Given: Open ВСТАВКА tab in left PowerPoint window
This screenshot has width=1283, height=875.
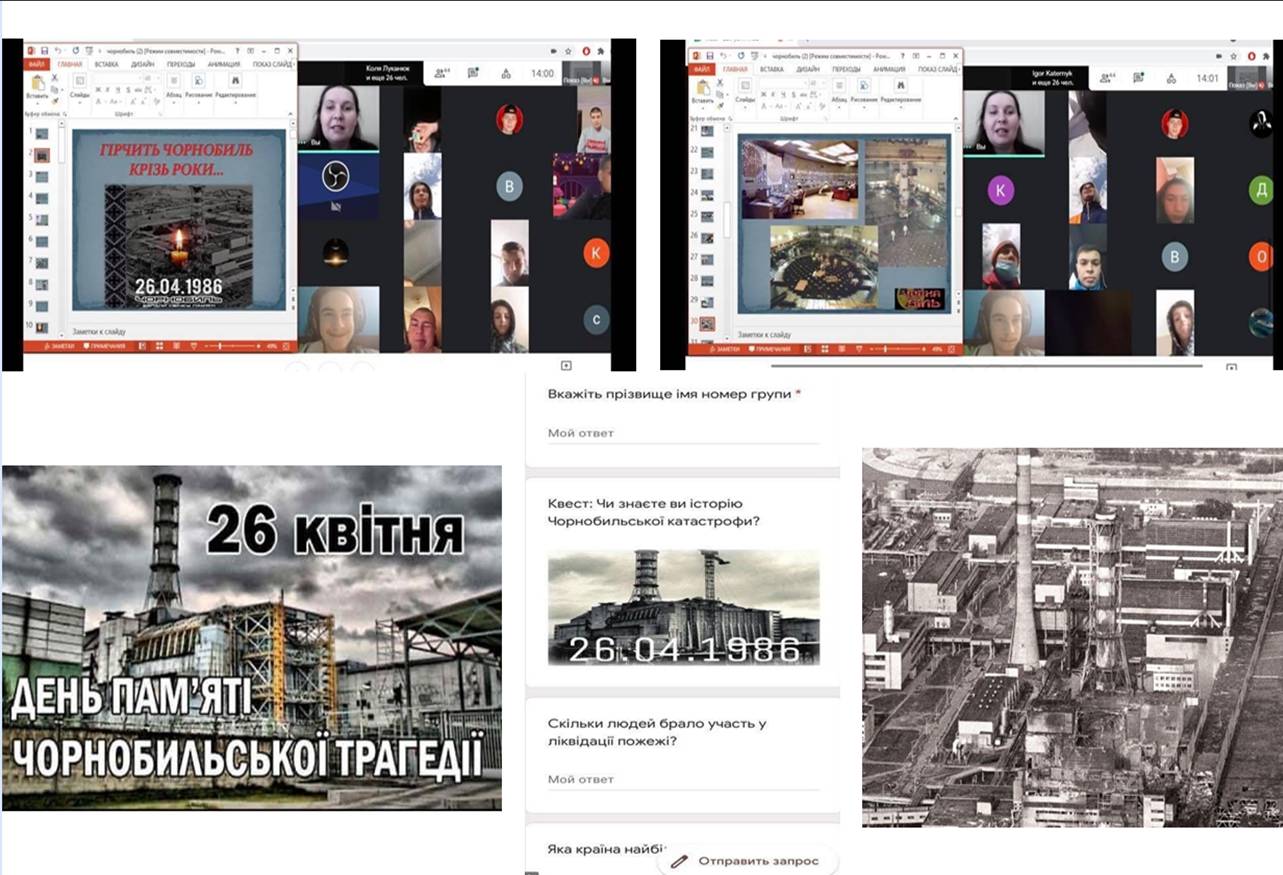Looking at the screenshot, I should tap(106, 64).
